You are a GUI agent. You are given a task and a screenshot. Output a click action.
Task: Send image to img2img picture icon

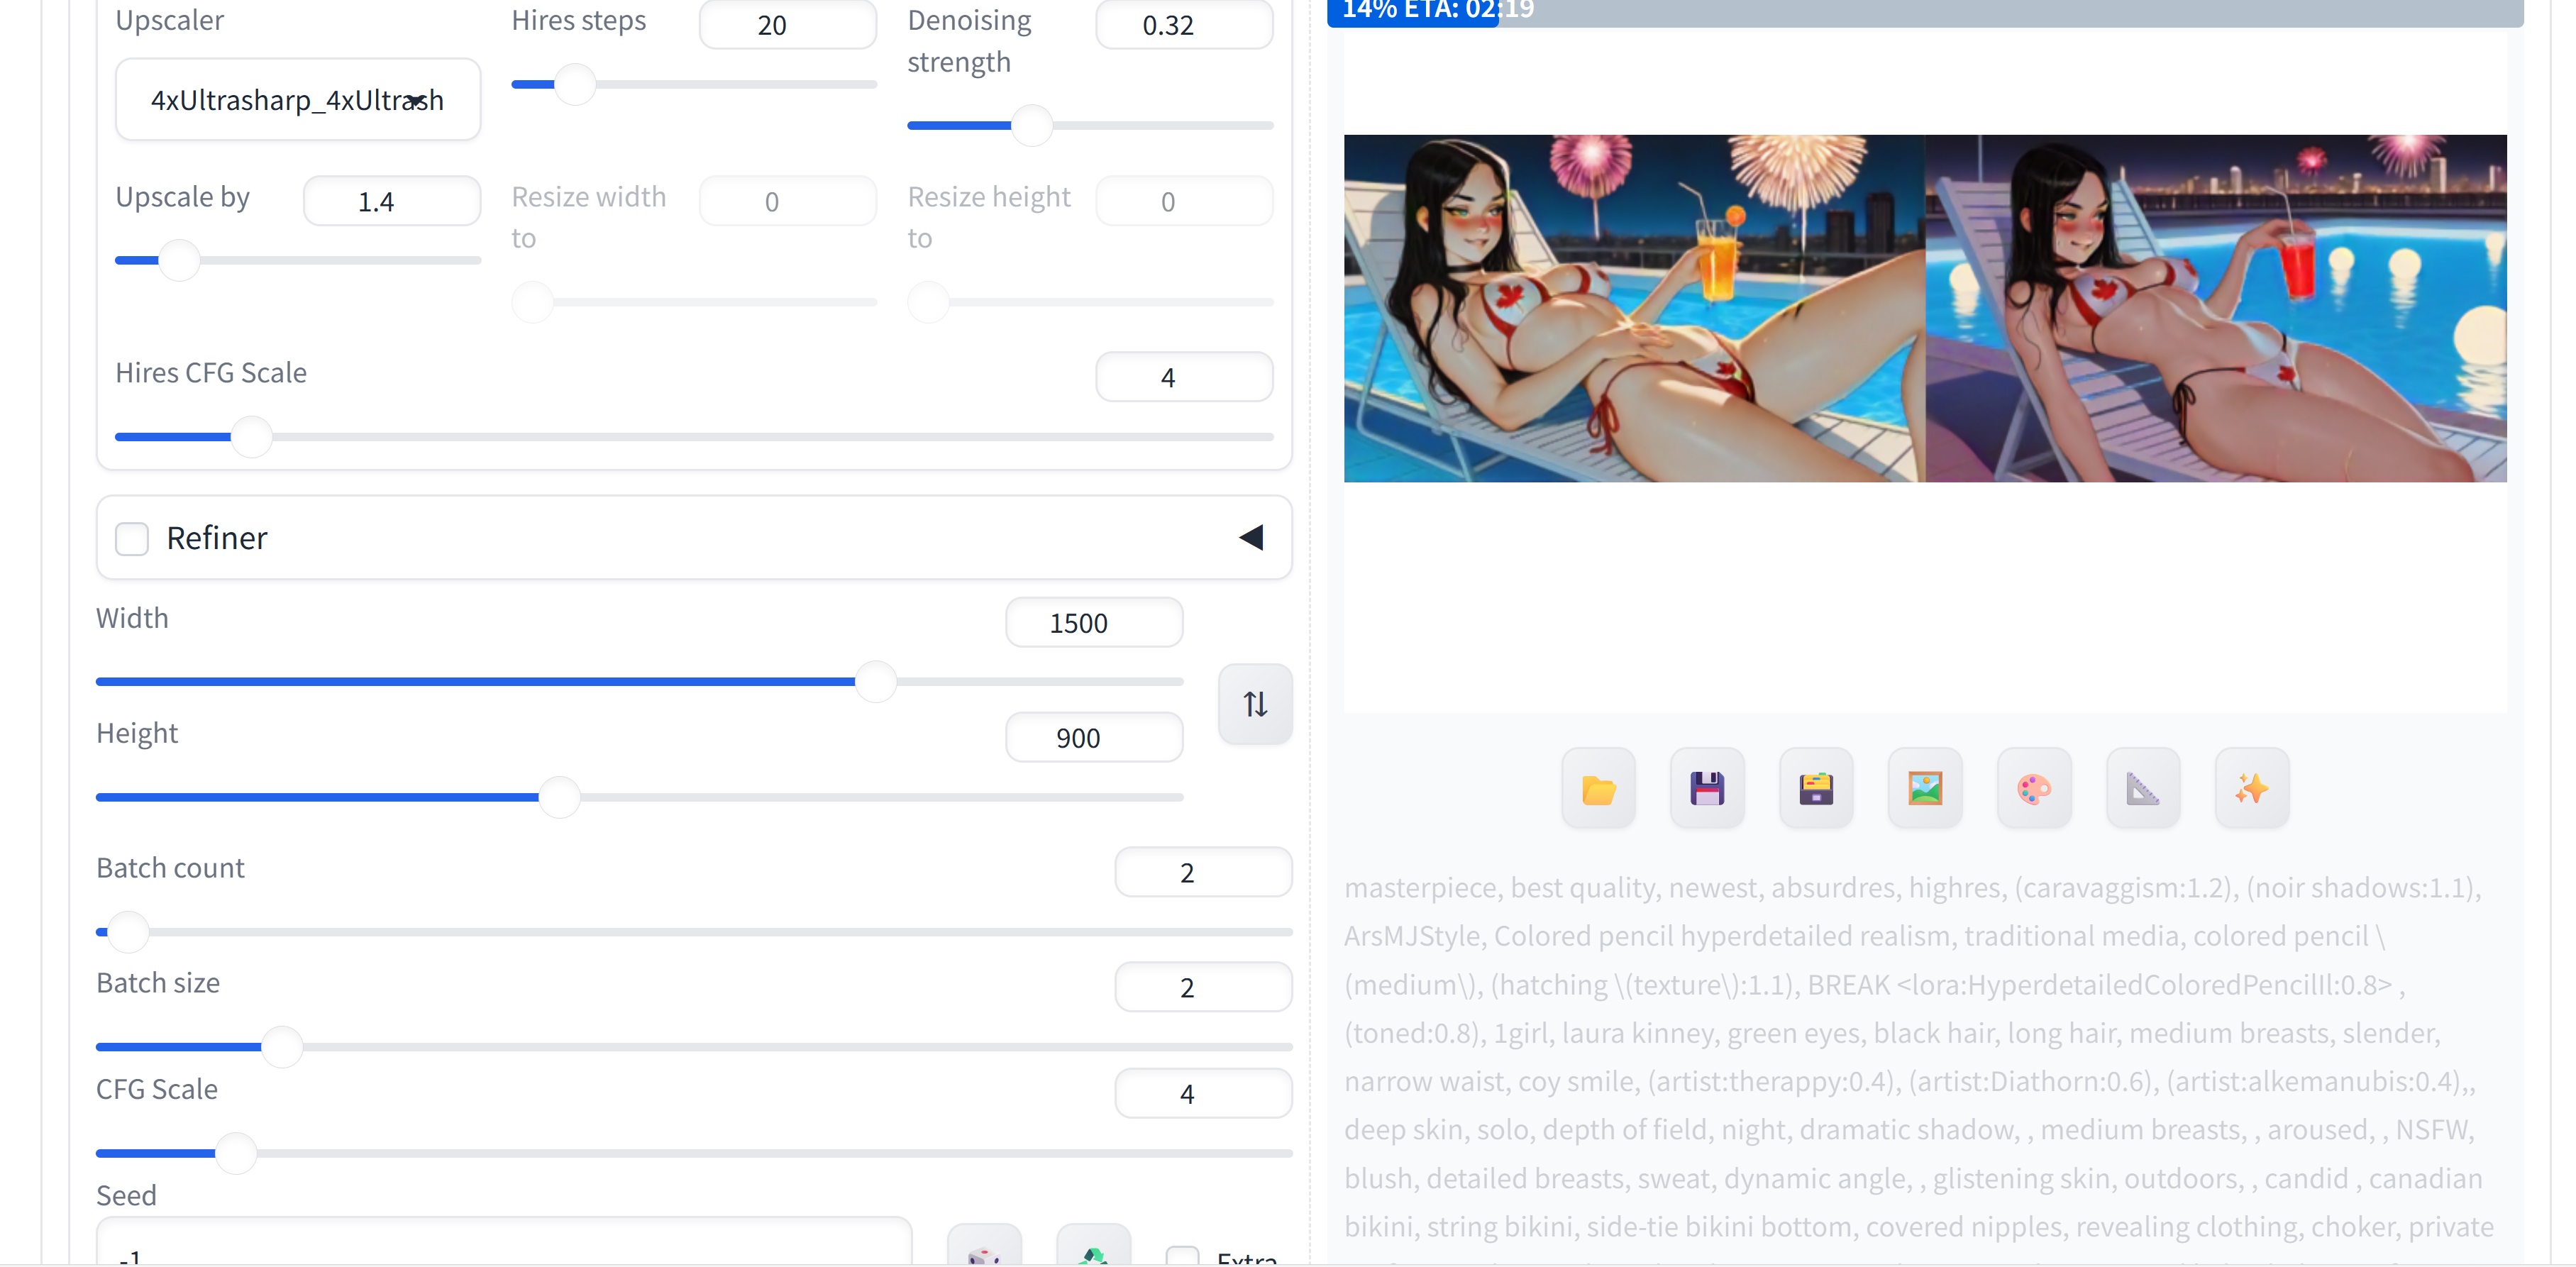coord(1925,789)
